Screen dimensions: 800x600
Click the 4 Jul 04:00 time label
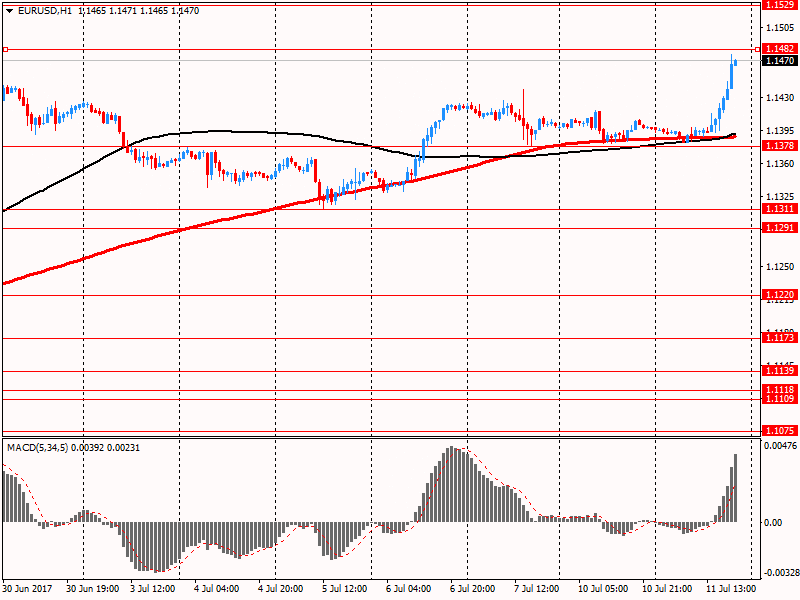coord(217,588)
